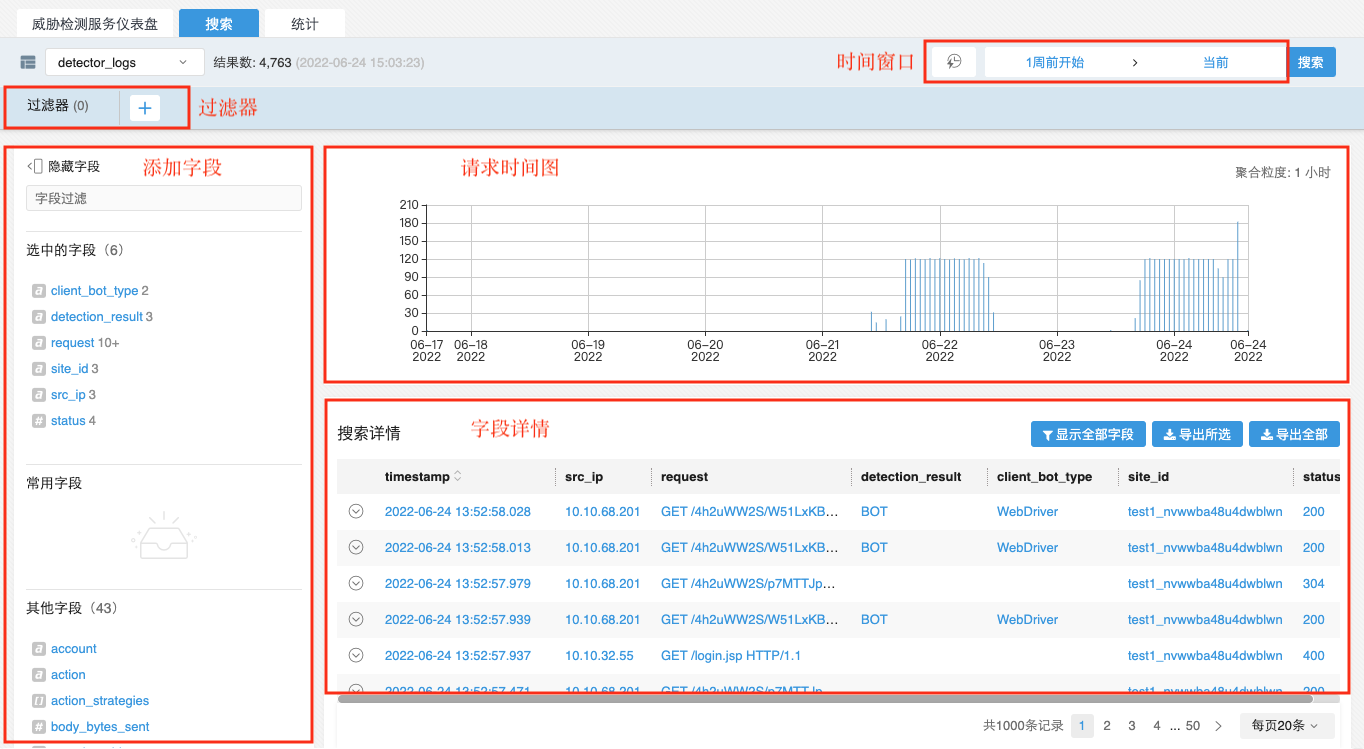Screen dimensions: 1364x749
Task: Expand row with timestamp 13:52:57.979
Action: [x=355, y=583]
